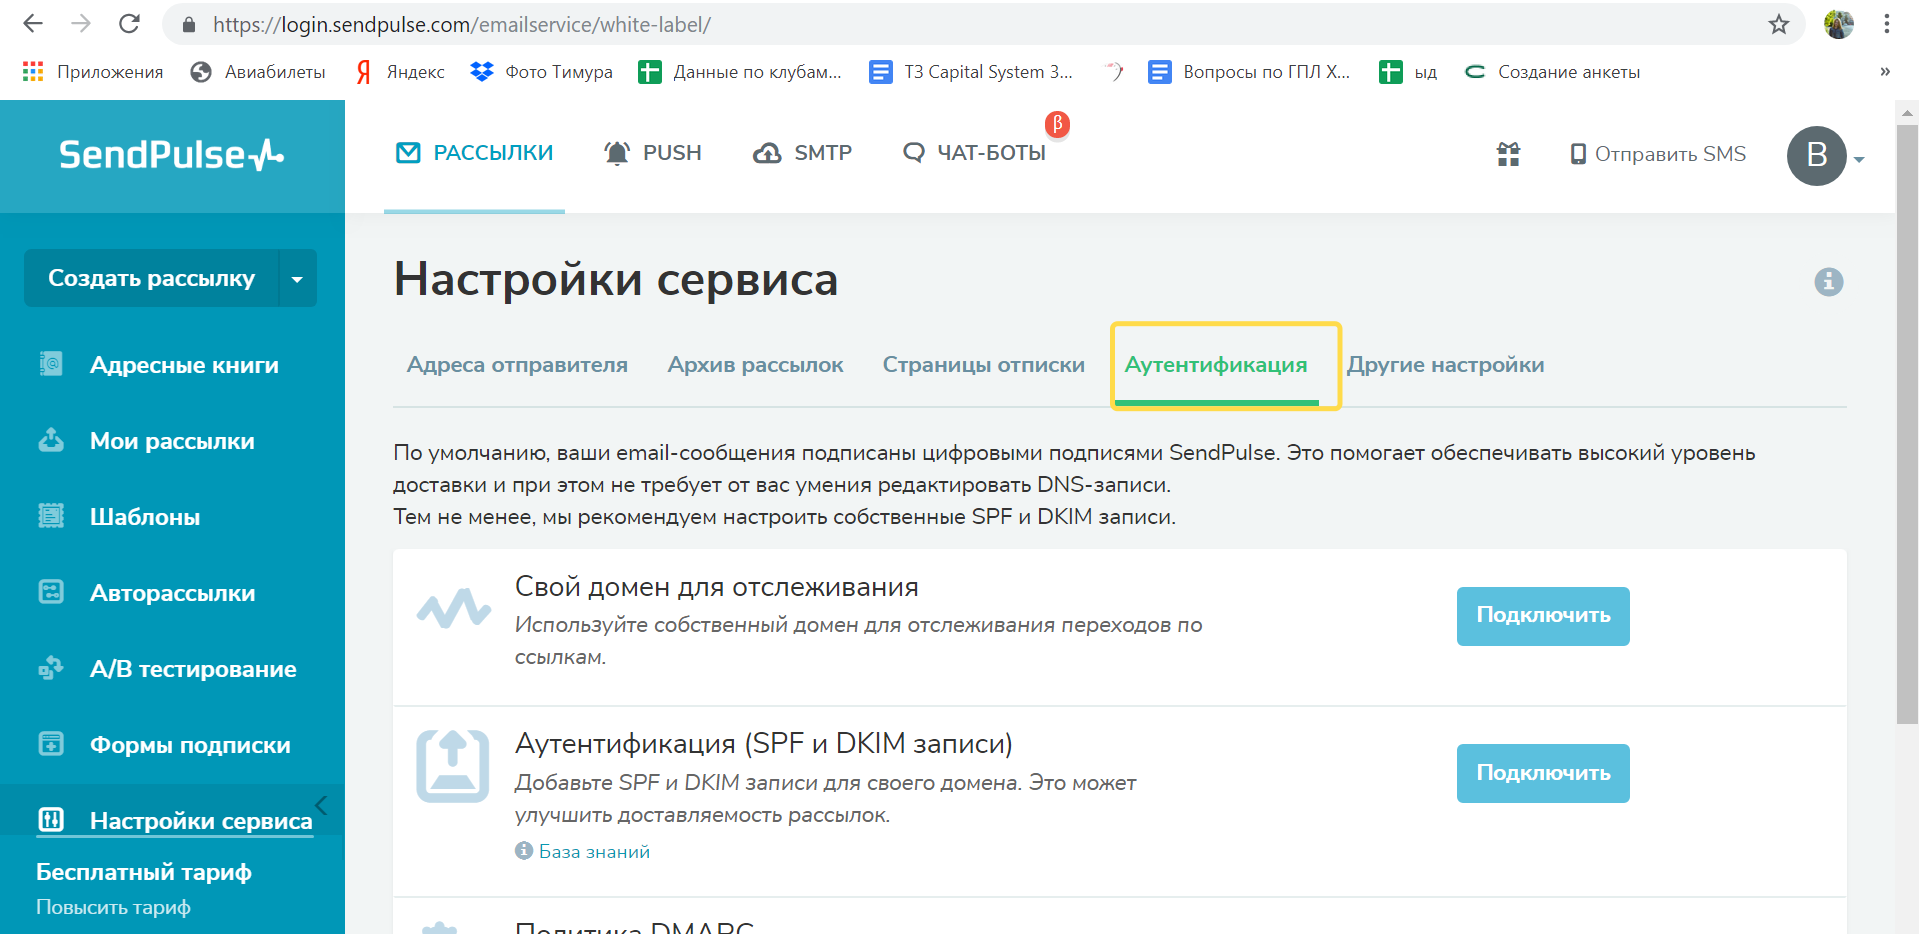
Task: Switch to the Другие настройки tab
Action: (1445, 365)
